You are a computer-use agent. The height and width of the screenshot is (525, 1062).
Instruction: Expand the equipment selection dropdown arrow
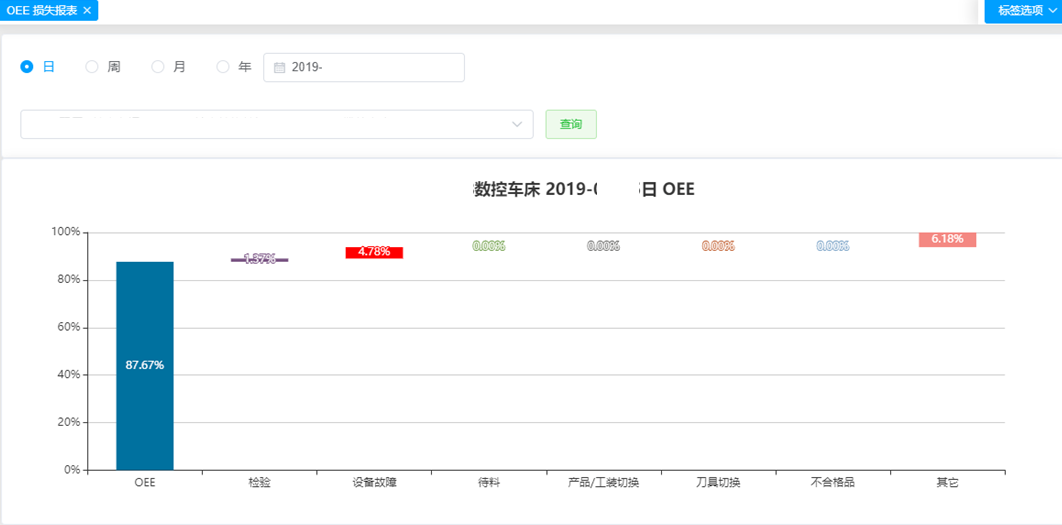(x=517, y=124)
